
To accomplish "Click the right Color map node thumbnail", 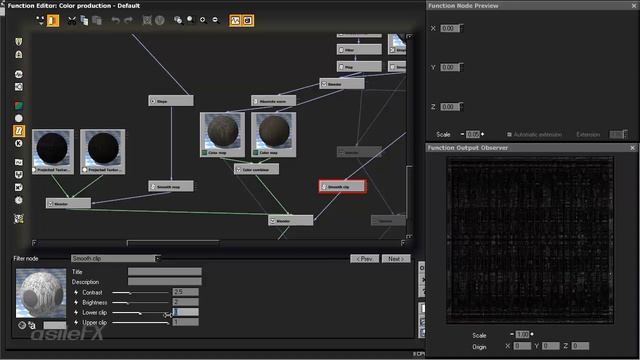I will coord(274,135).
